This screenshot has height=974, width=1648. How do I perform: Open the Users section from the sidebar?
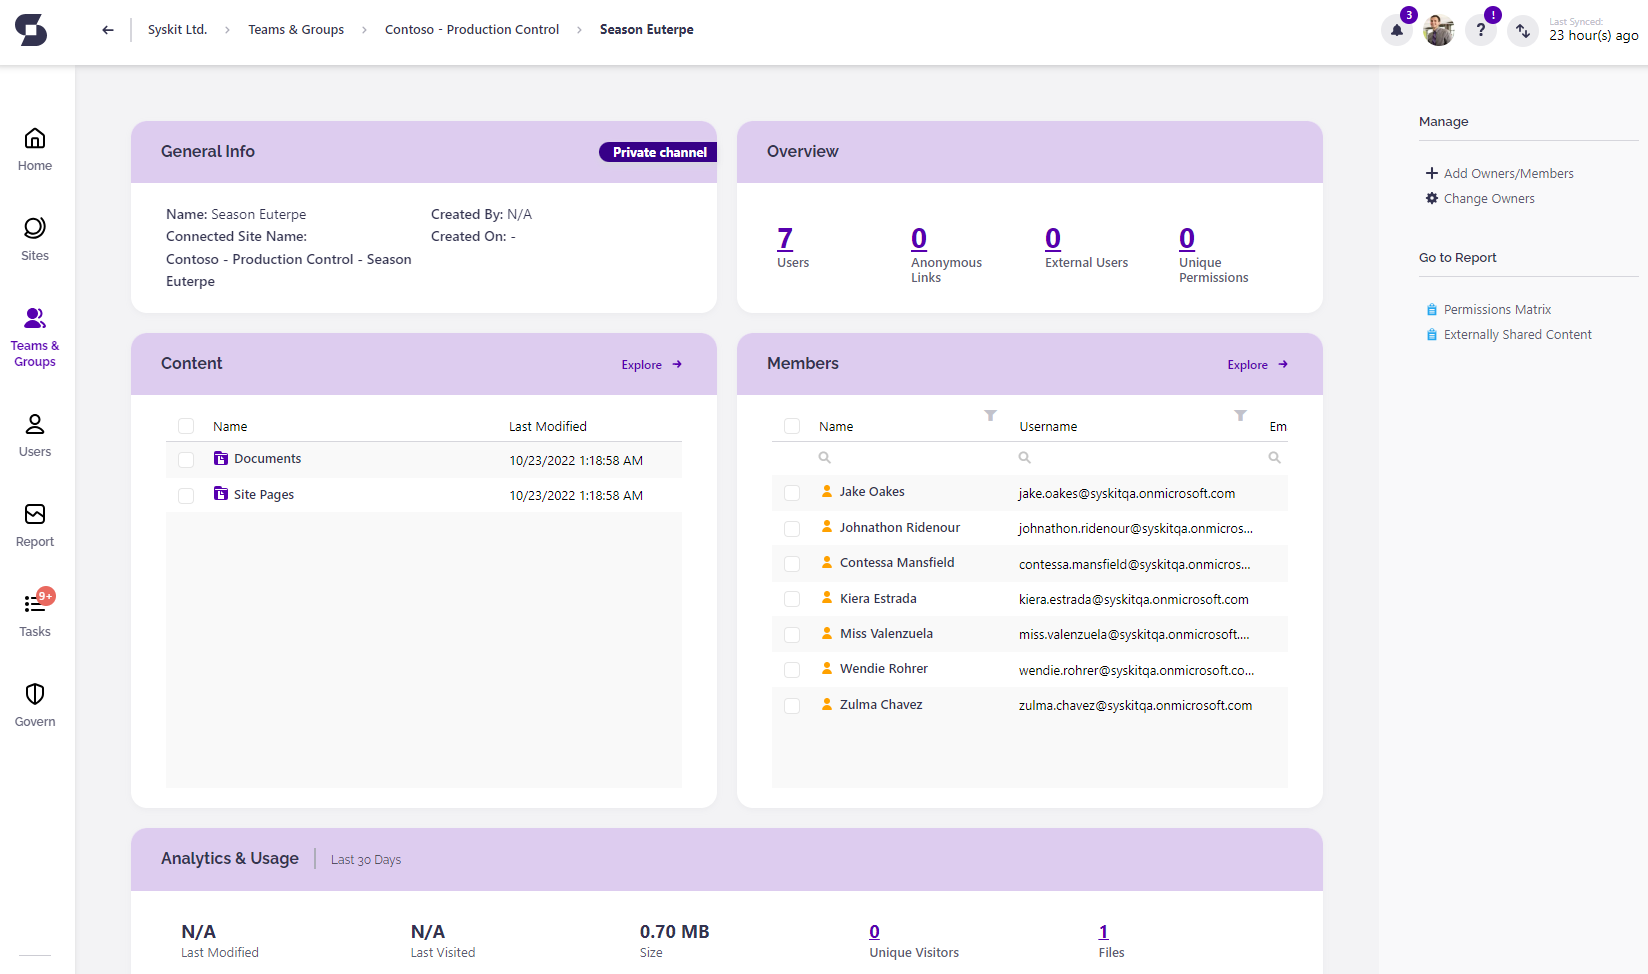pyautogui.click(x=34, y=432)
